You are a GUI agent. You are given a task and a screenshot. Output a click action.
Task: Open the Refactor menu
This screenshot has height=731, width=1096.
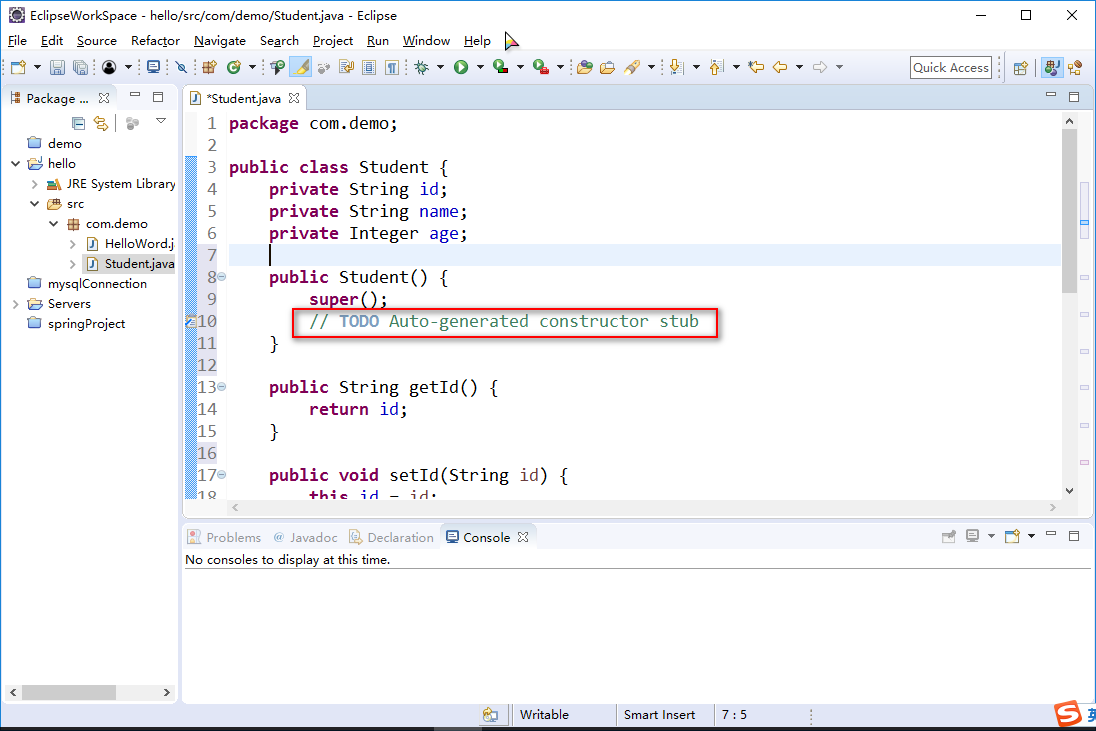(155, 41)
